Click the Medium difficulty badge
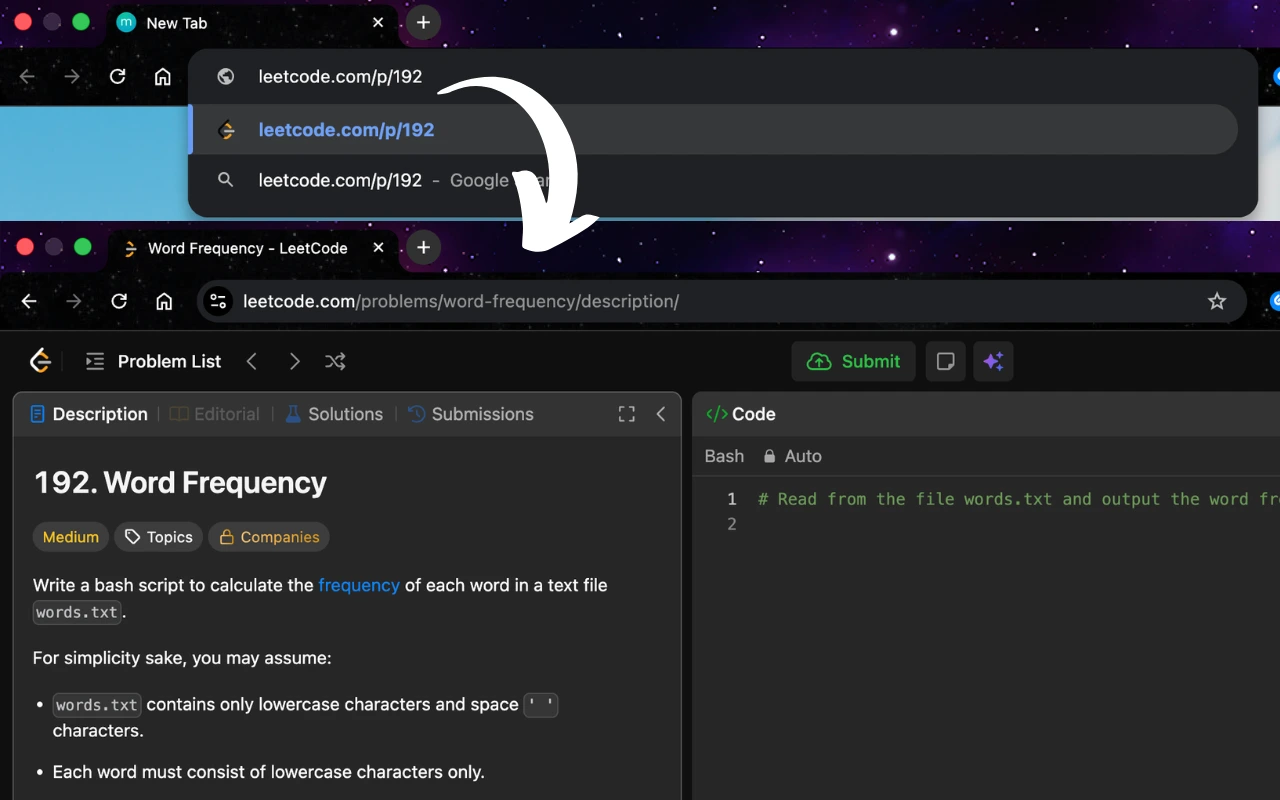1280x800 pixels. click(71, 537)
